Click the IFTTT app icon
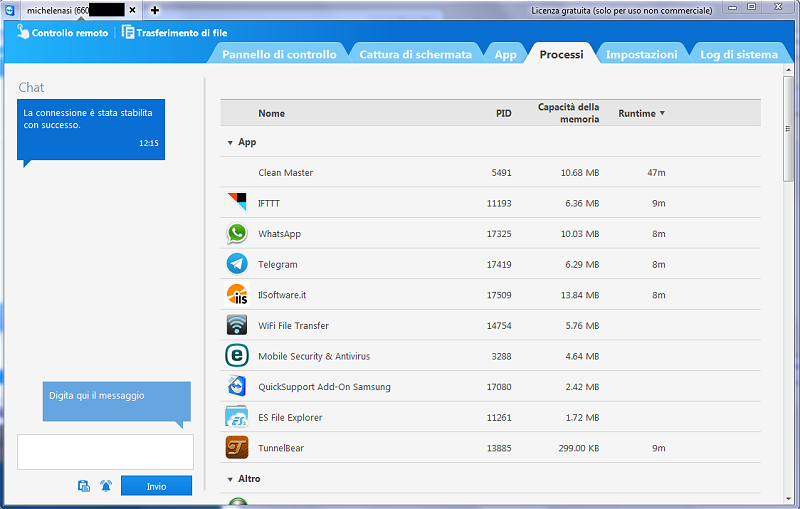The image size is (800, 509). 237,202
